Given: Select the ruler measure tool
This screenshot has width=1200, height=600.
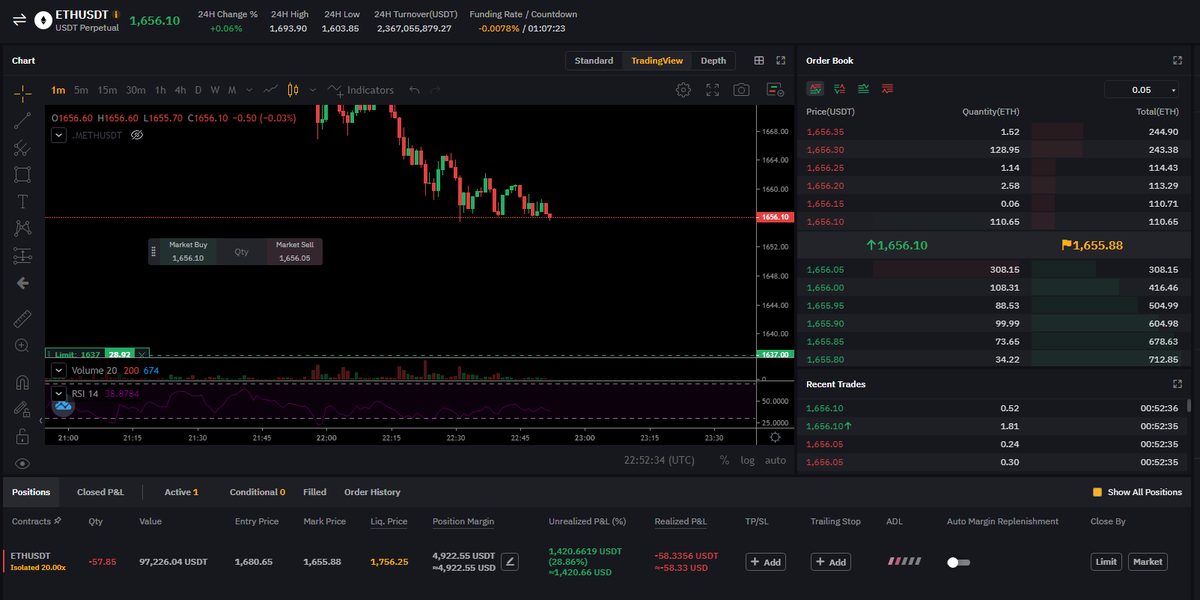Looking at the screenshot, I should 22,320.
